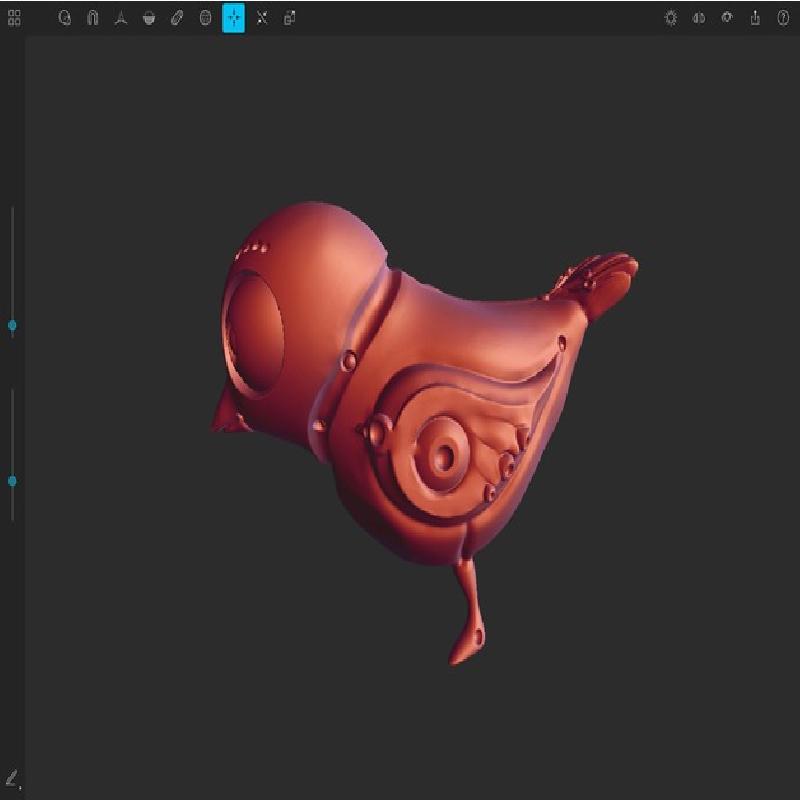Image resolution: width=800 pixels, height=800 pixels.
Task: Select the first sculpt brush tool
Action: click(65, 18)
